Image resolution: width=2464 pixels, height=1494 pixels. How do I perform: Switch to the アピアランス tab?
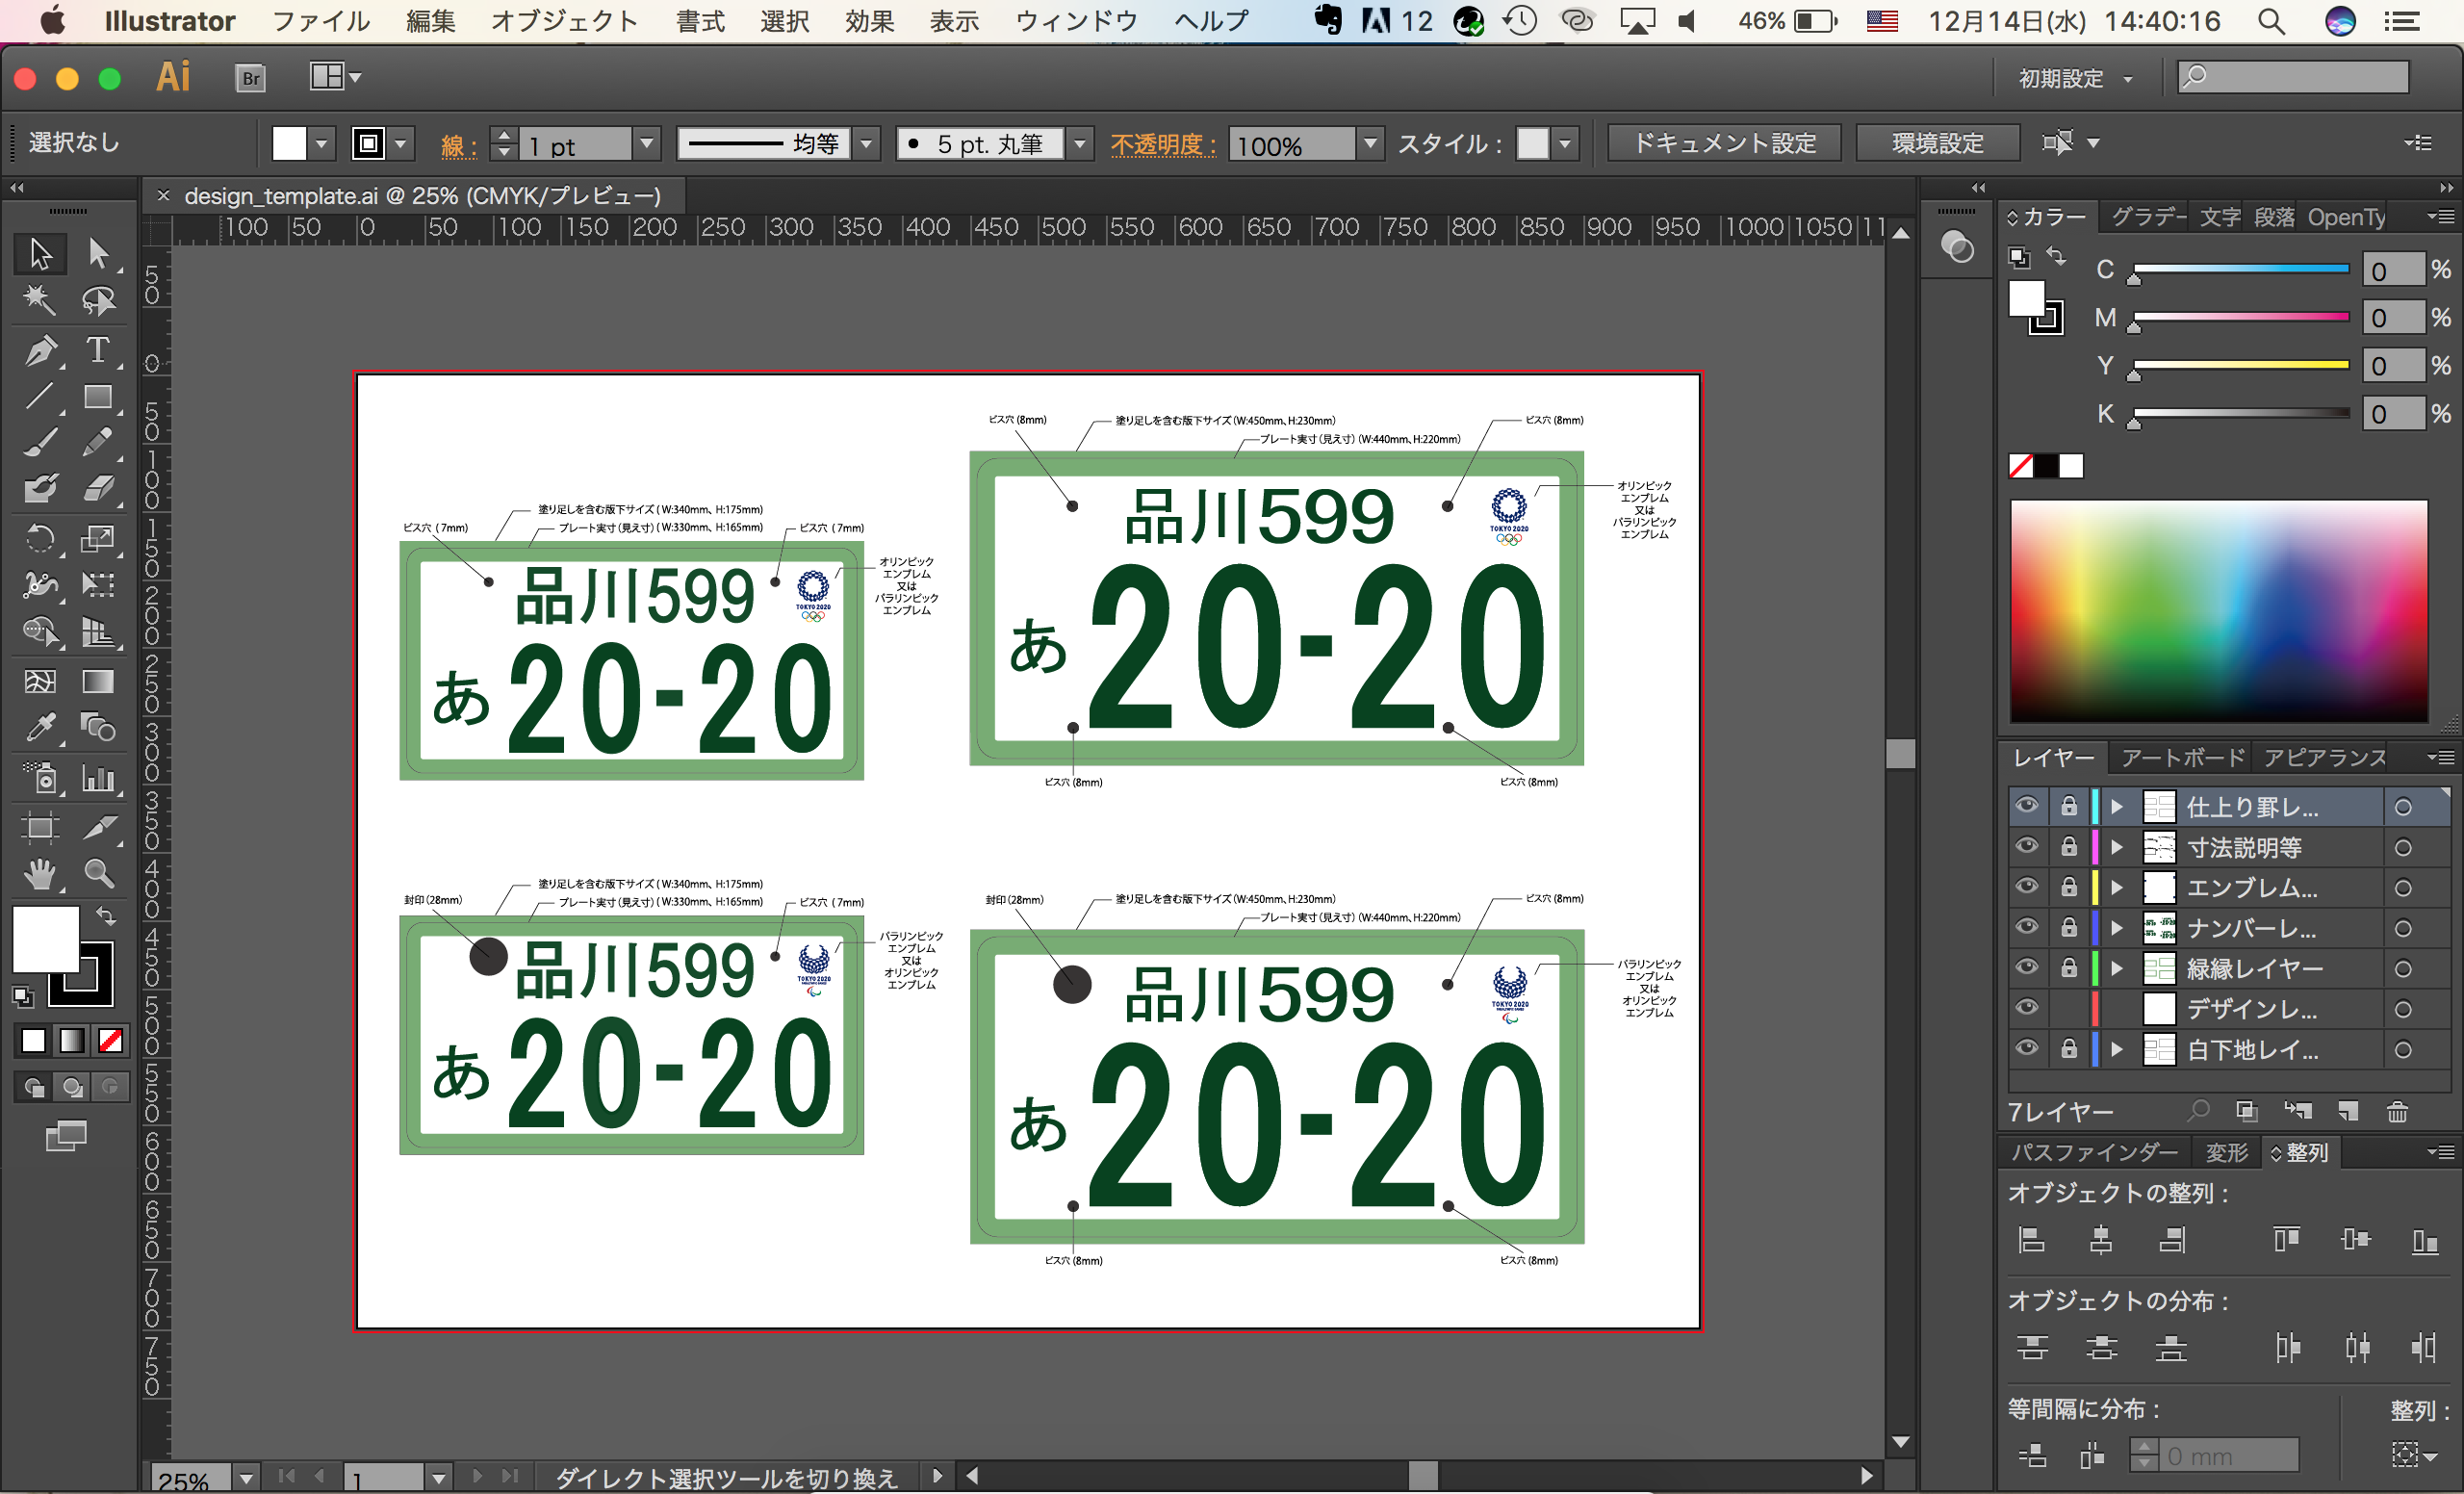pyautogui.click(x=2325, y=758)
